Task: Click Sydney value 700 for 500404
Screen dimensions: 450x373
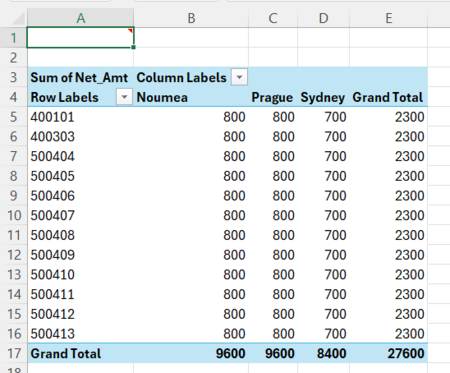Action: 323,156
